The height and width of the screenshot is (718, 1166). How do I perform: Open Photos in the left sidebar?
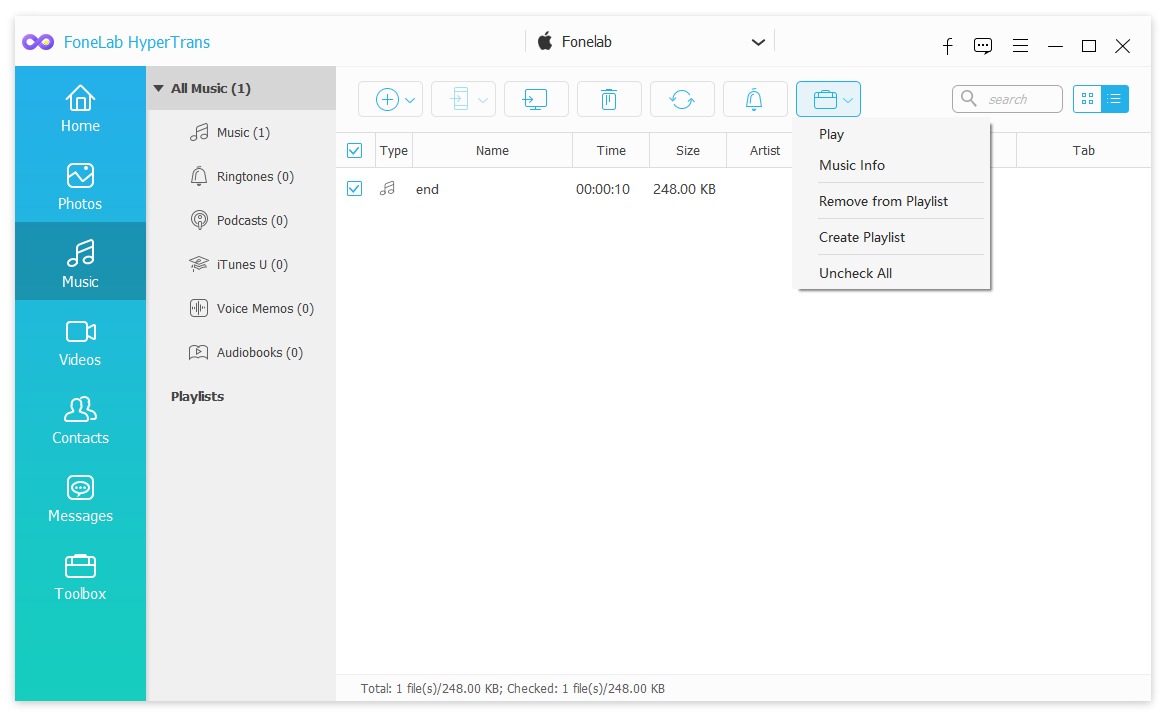(x=80, y=186)
